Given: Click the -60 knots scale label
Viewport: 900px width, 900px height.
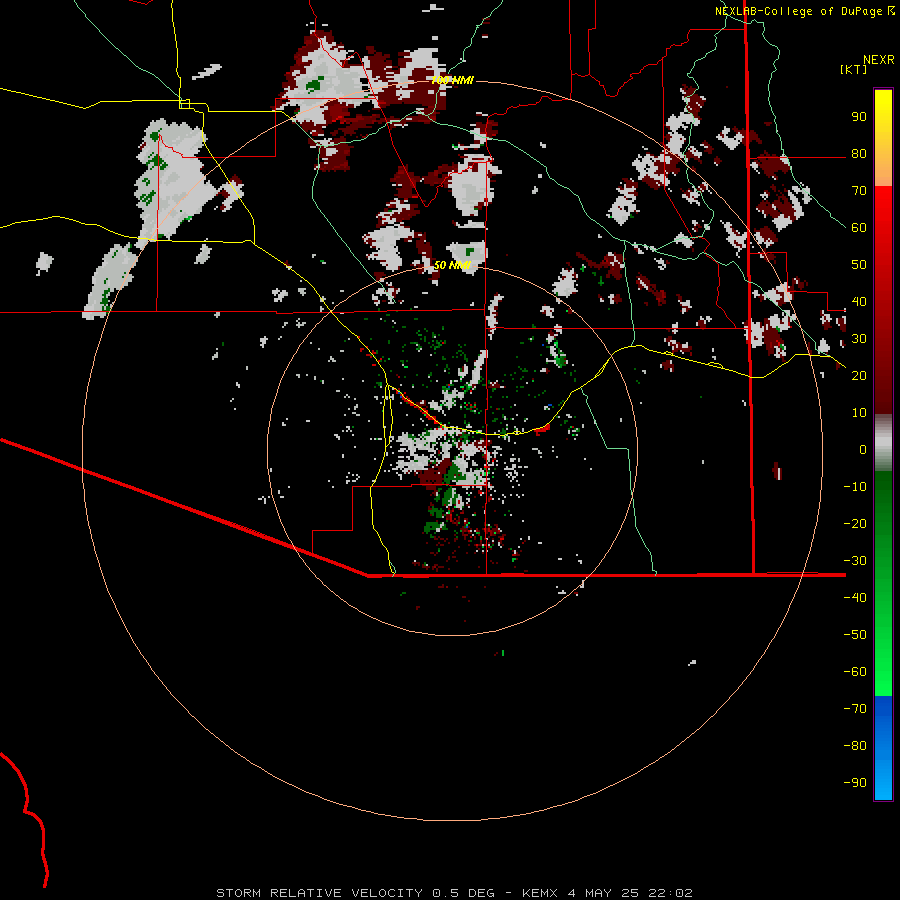Looking at the screenshot, I should coord(855,672).
